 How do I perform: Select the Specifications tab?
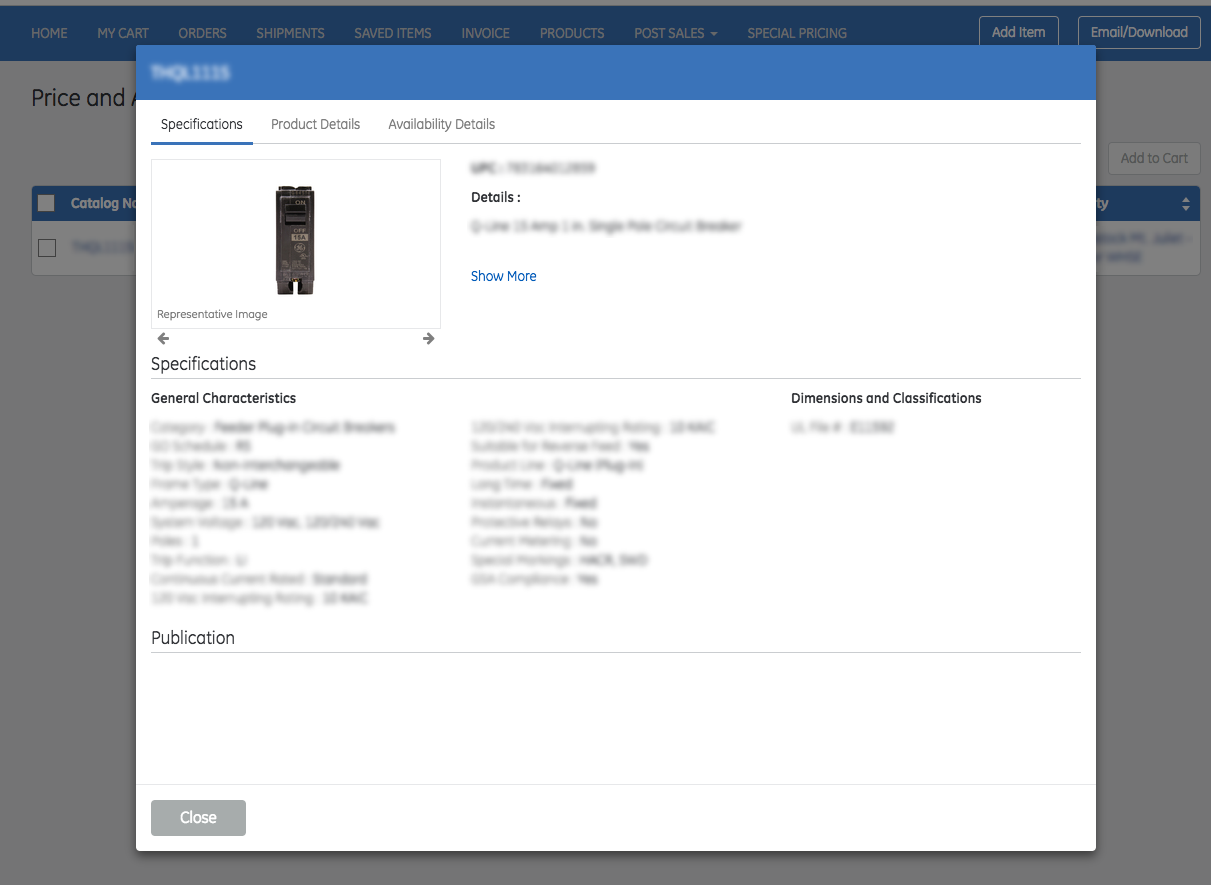coord(202,124)
